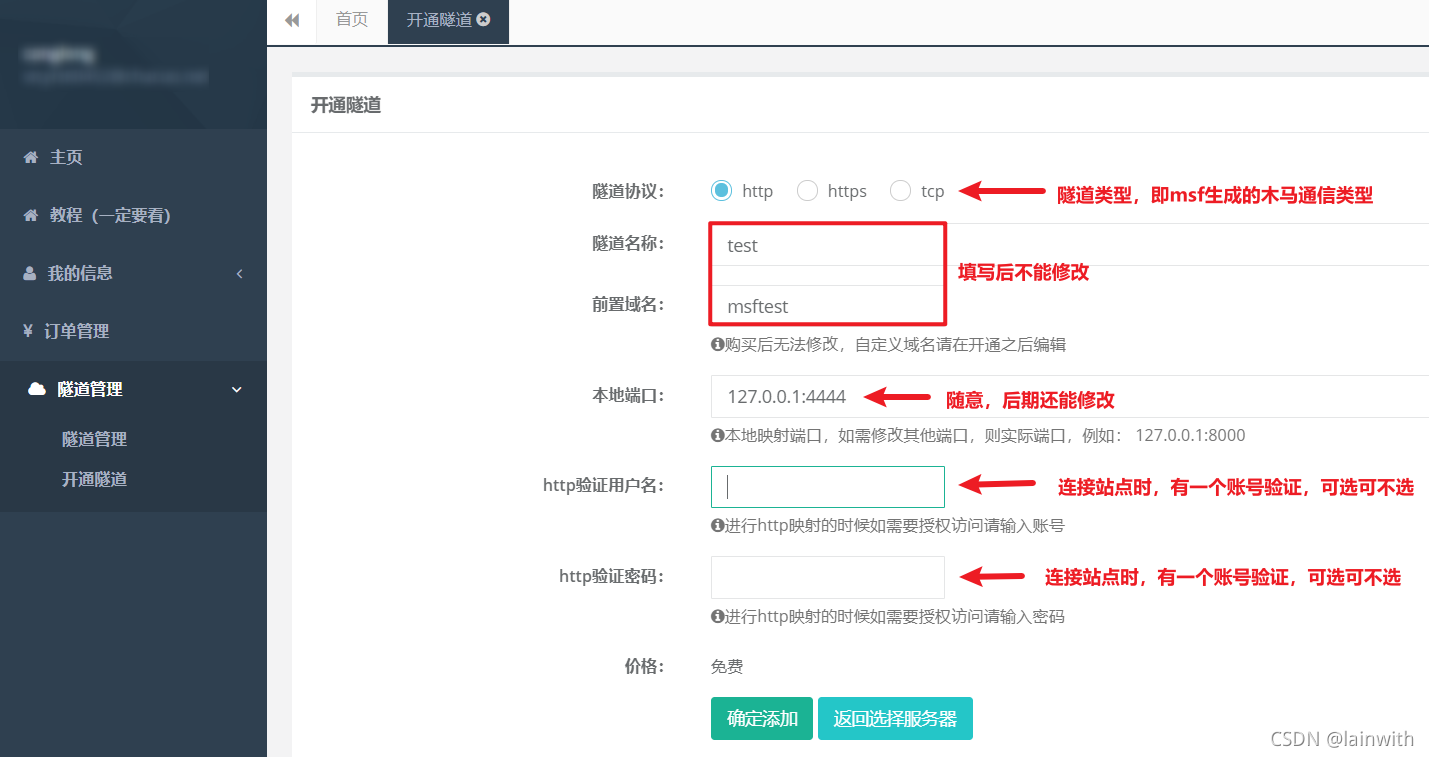Click home icon beside 教程
Viewport: 1429px width, 757px height.
(x=31, y=215)
